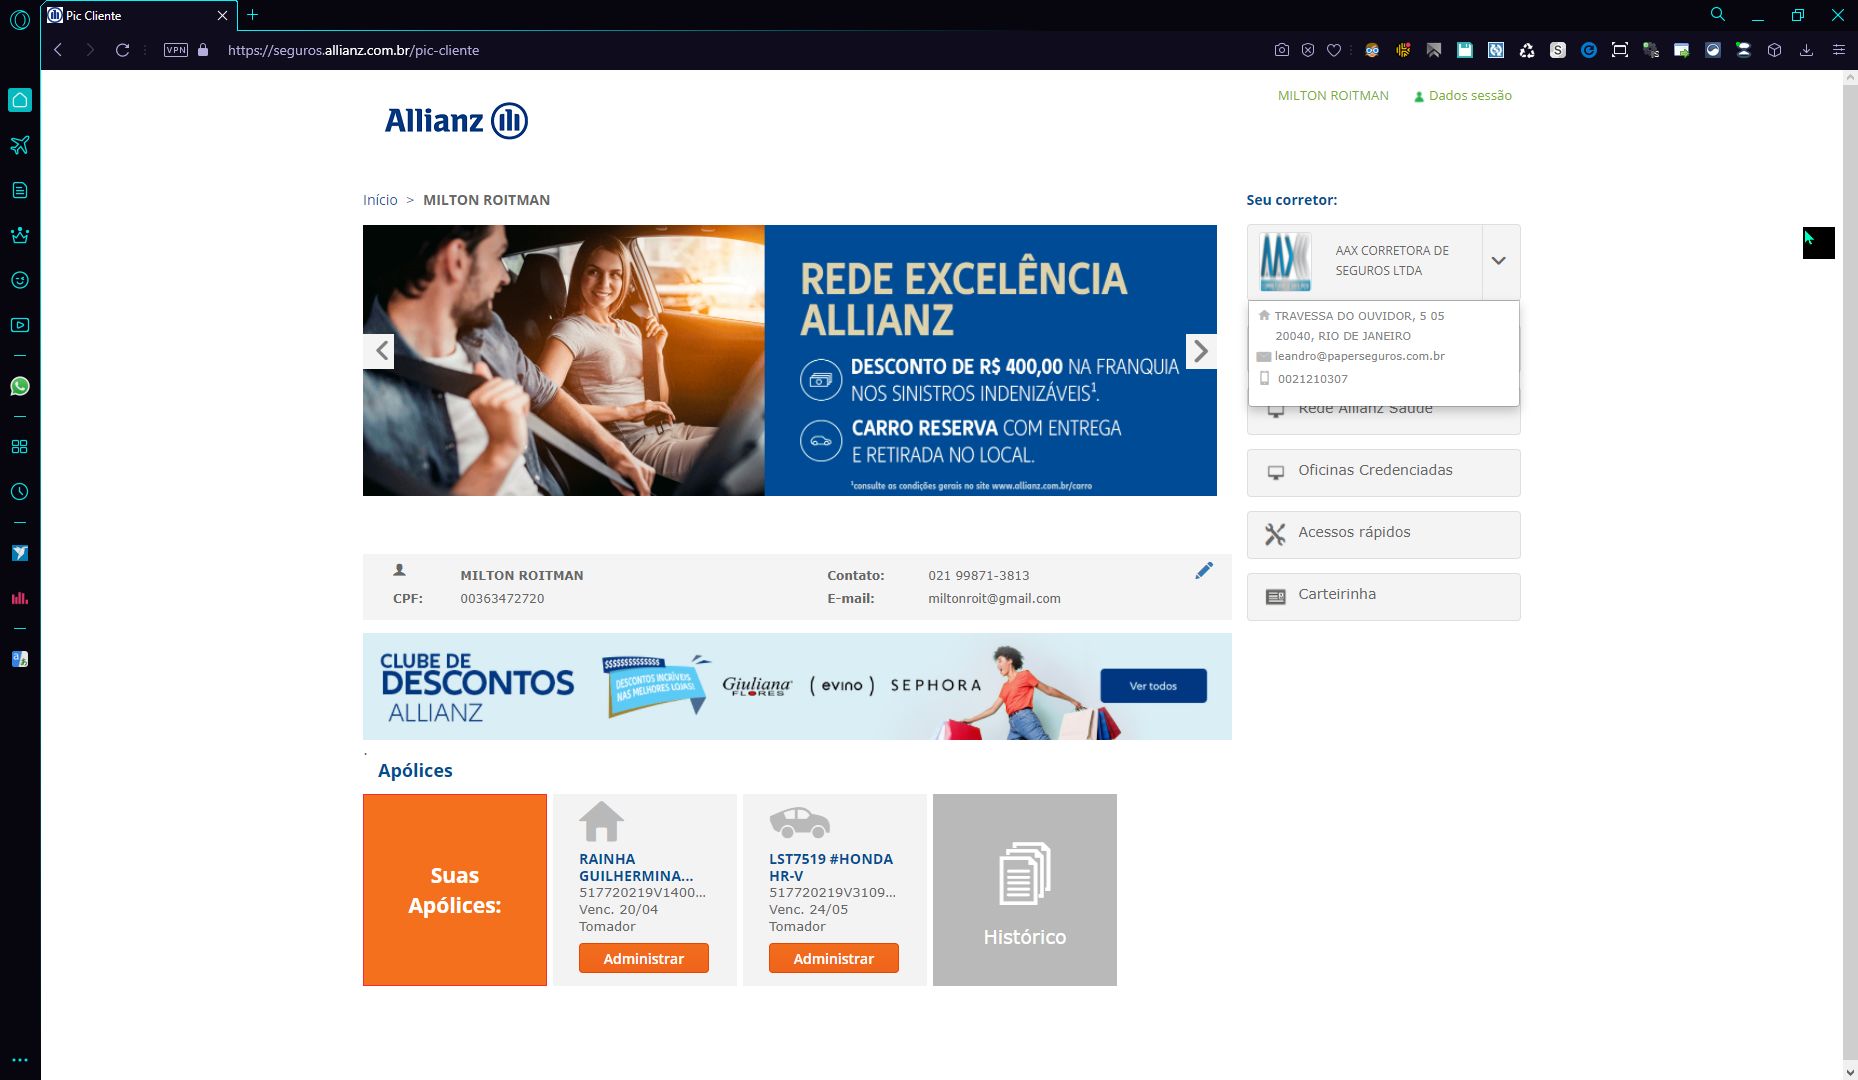Click the page vertical scrollbar
This screenshot has height=1080, width=1858.
pyautogui.click(x=1850, y=575)
